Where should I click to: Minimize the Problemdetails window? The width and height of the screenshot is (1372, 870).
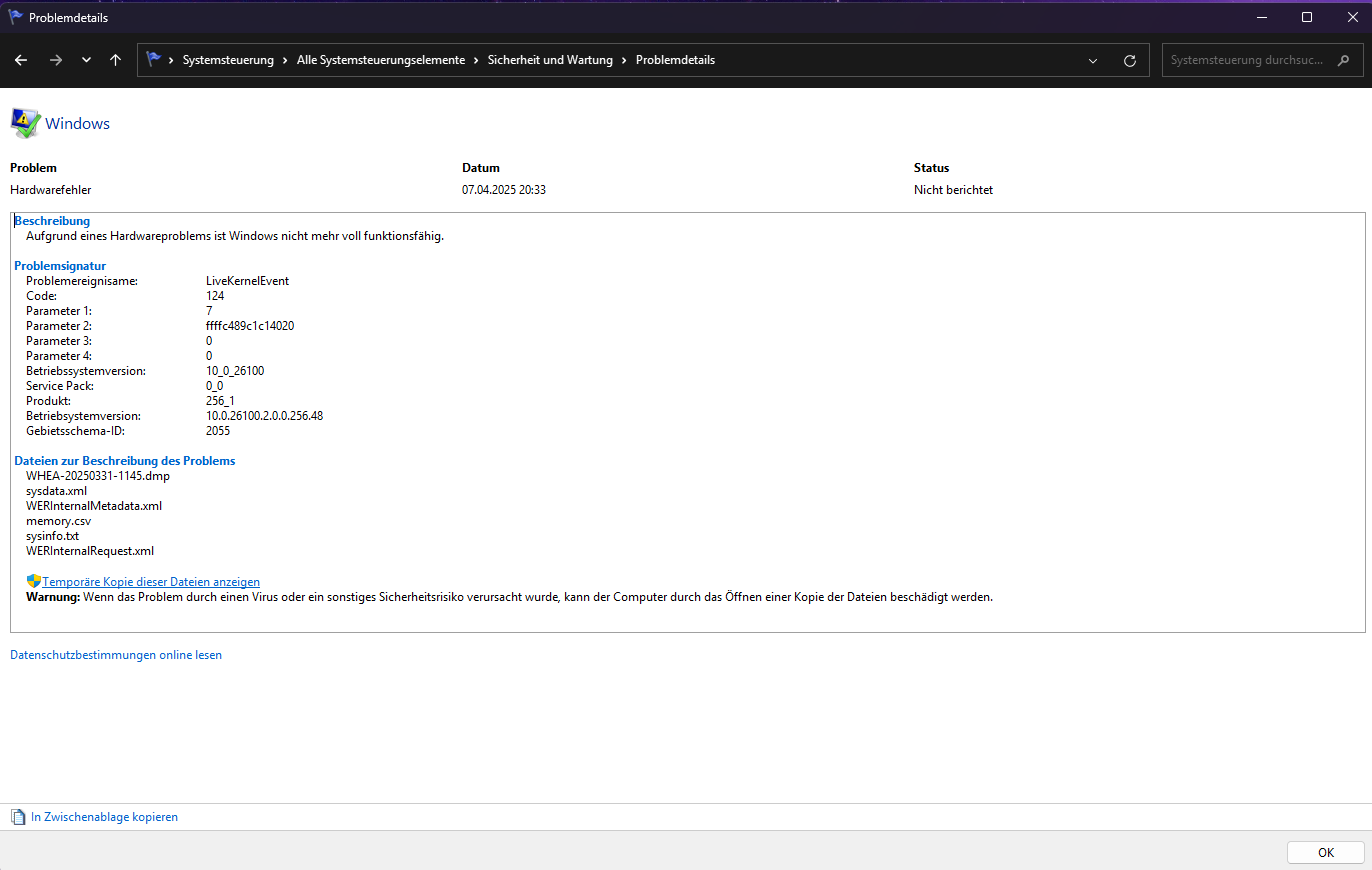[1261, 17]
